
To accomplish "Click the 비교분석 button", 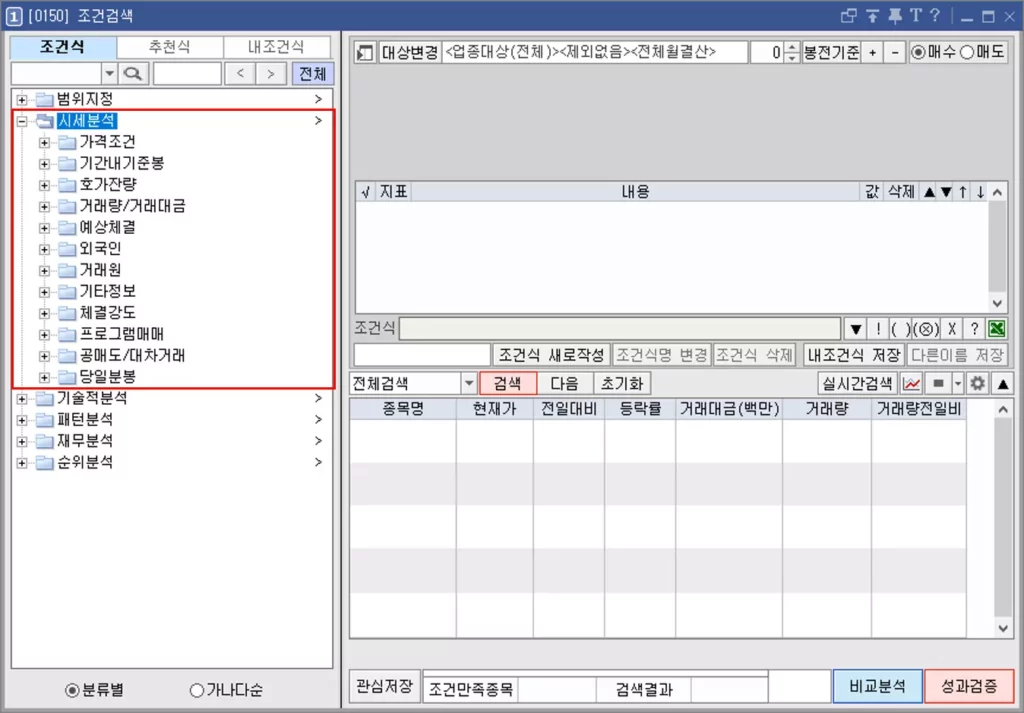I will (x=878, y=686).
